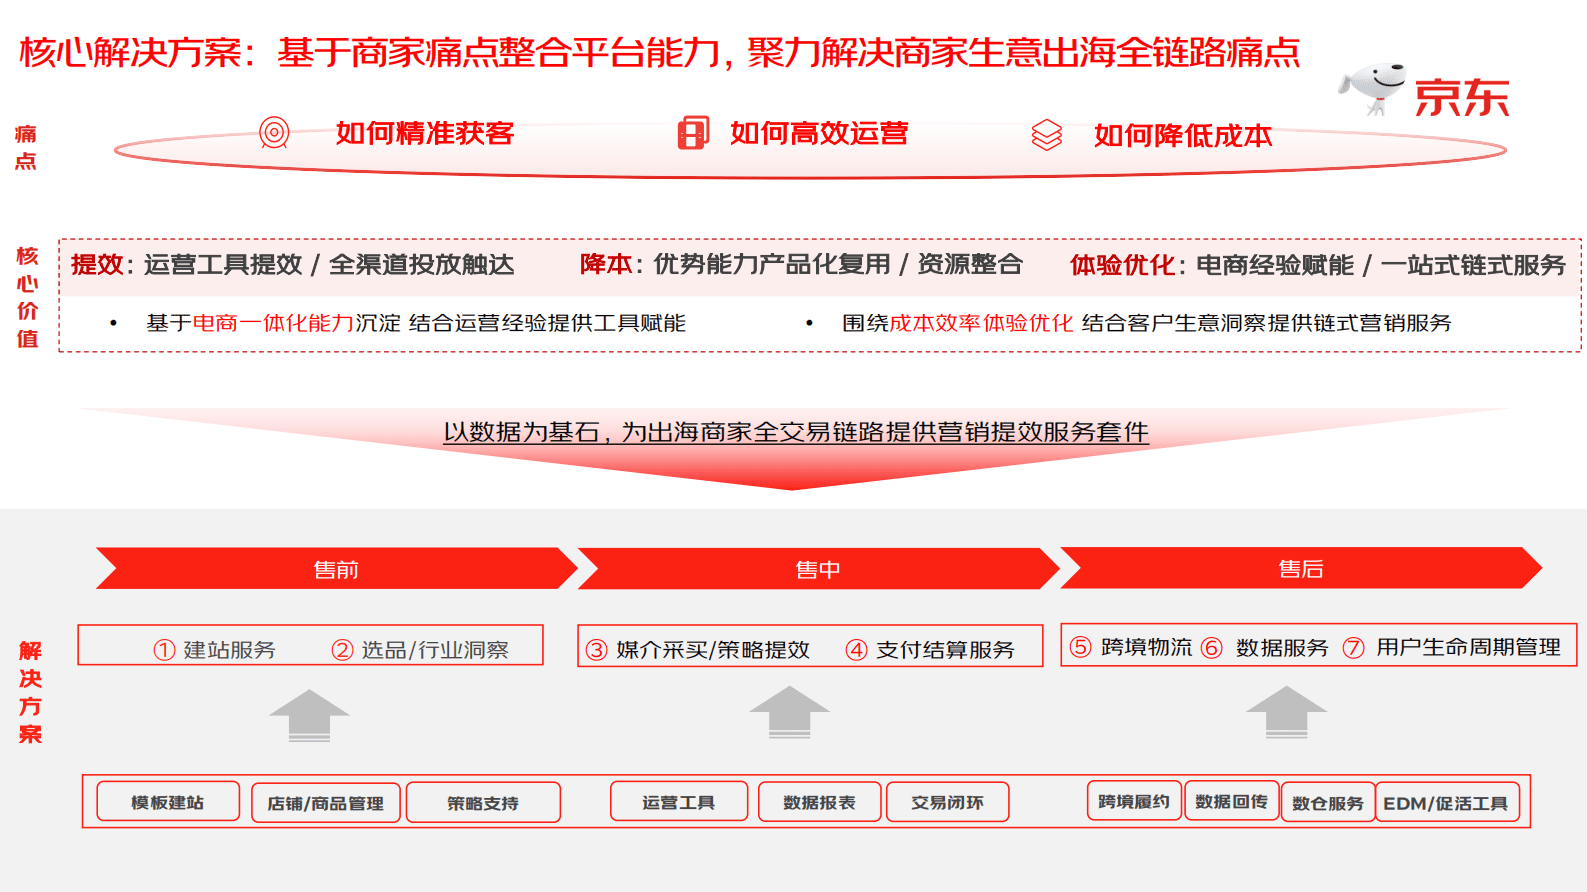Click the EDM/促活工具 box
The width and height of the screenshot is (1587, 892).
(1447, 802)
